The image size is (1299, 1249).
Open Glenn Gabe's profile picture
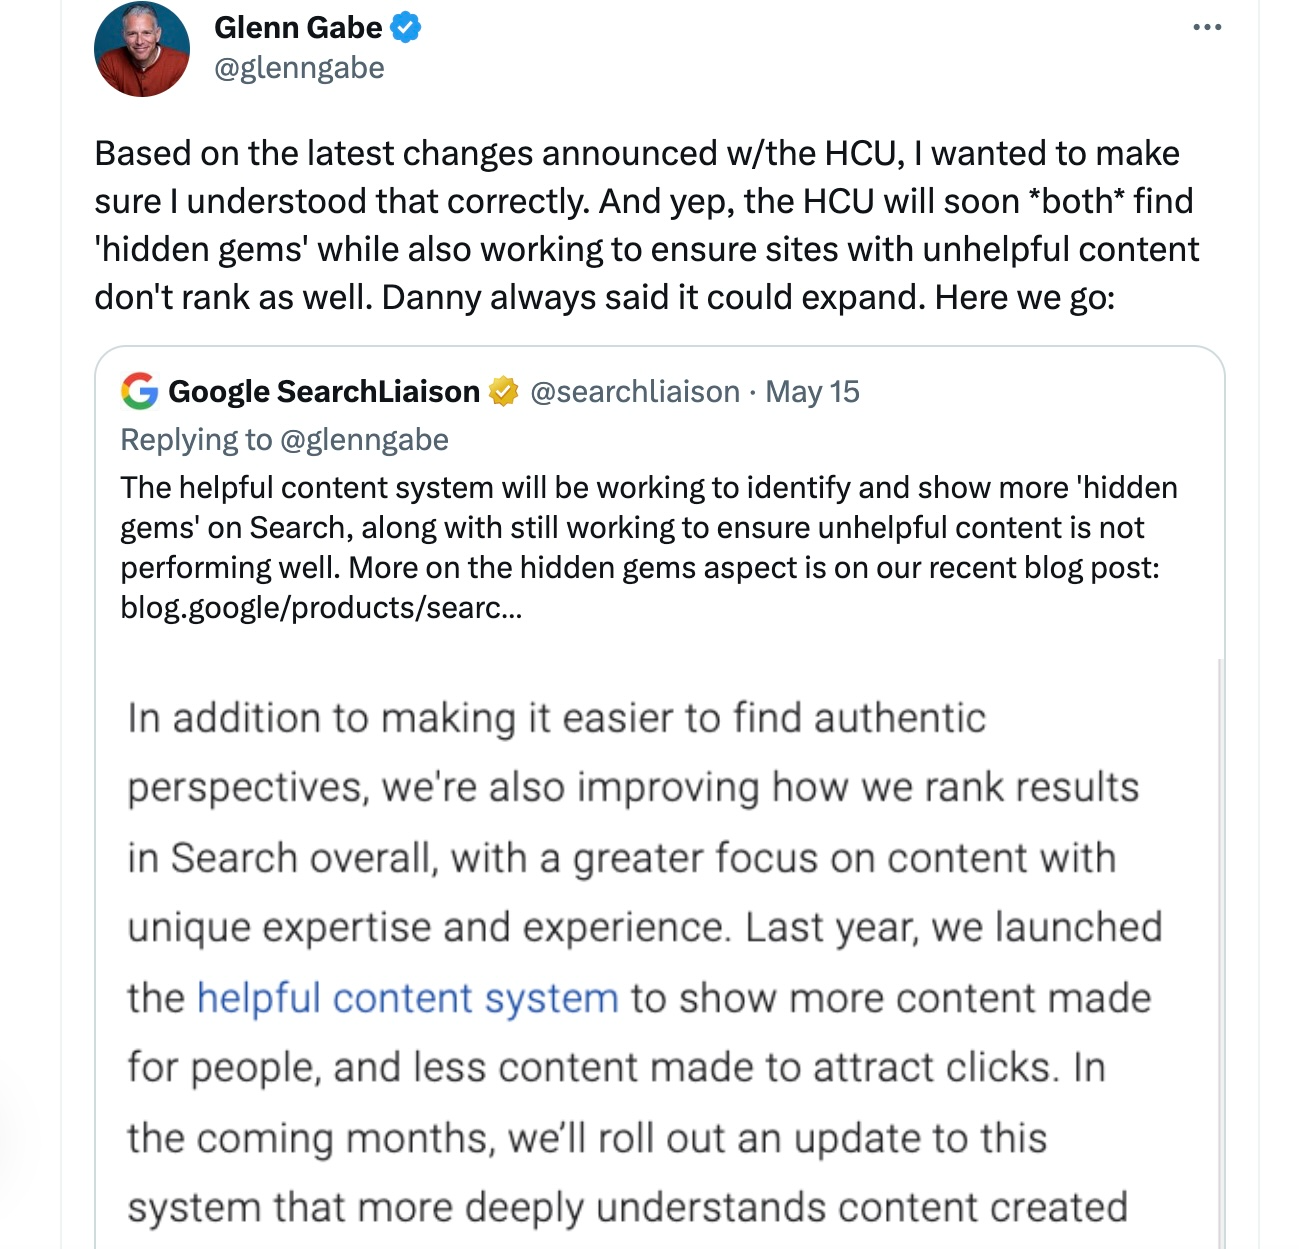pos(142,49)
